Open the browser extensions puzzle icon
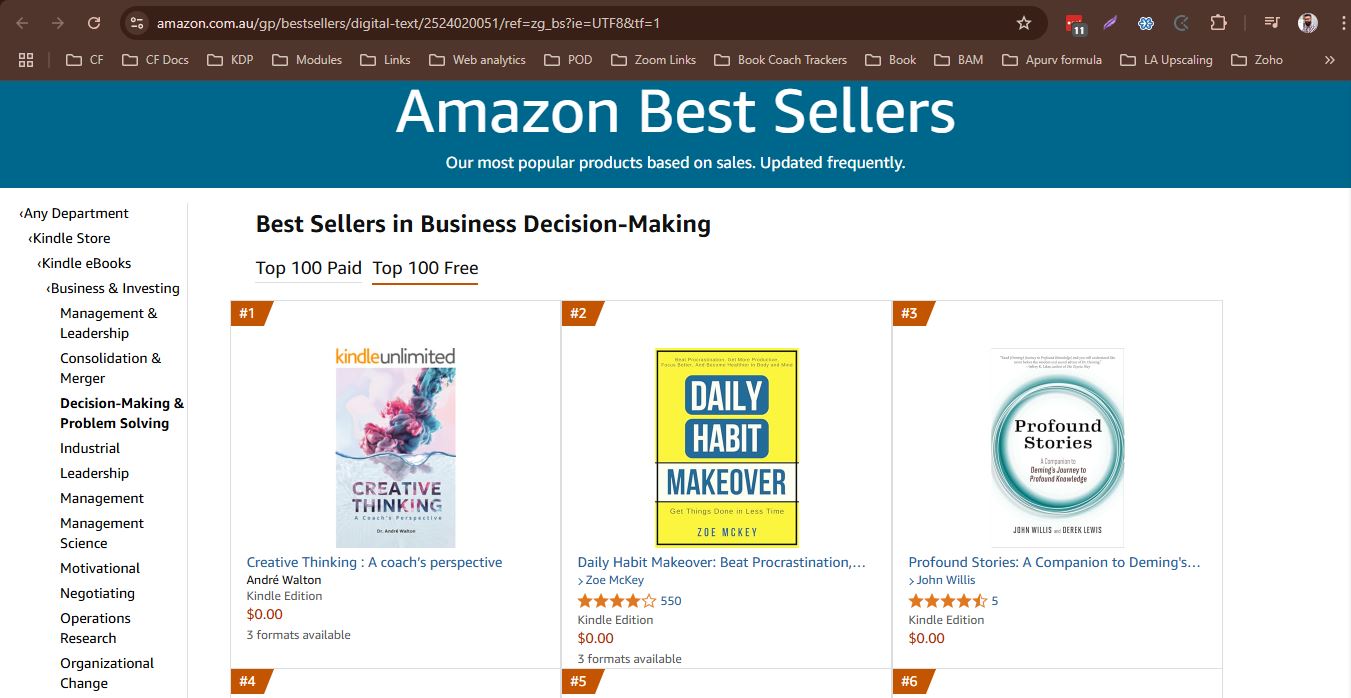Image resolution: width=1351 pixels, height=698 pixels. tap(1218, 23)
